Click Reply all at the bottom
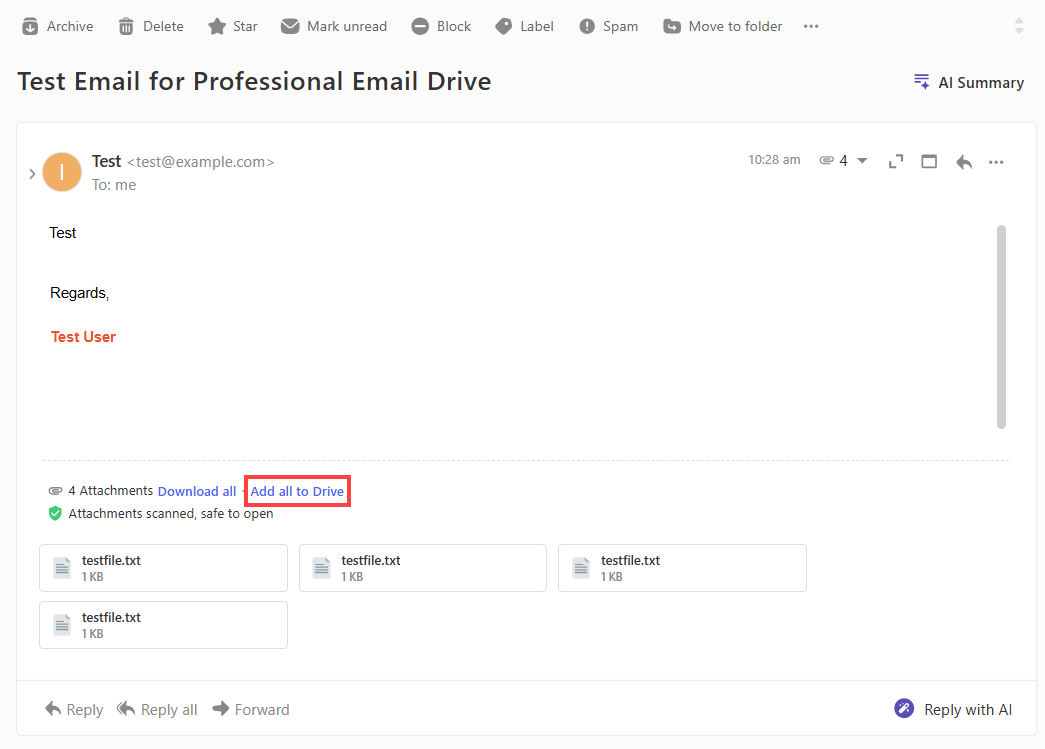This screenshot has width=1045, height=749. click(x=157, y=710)
